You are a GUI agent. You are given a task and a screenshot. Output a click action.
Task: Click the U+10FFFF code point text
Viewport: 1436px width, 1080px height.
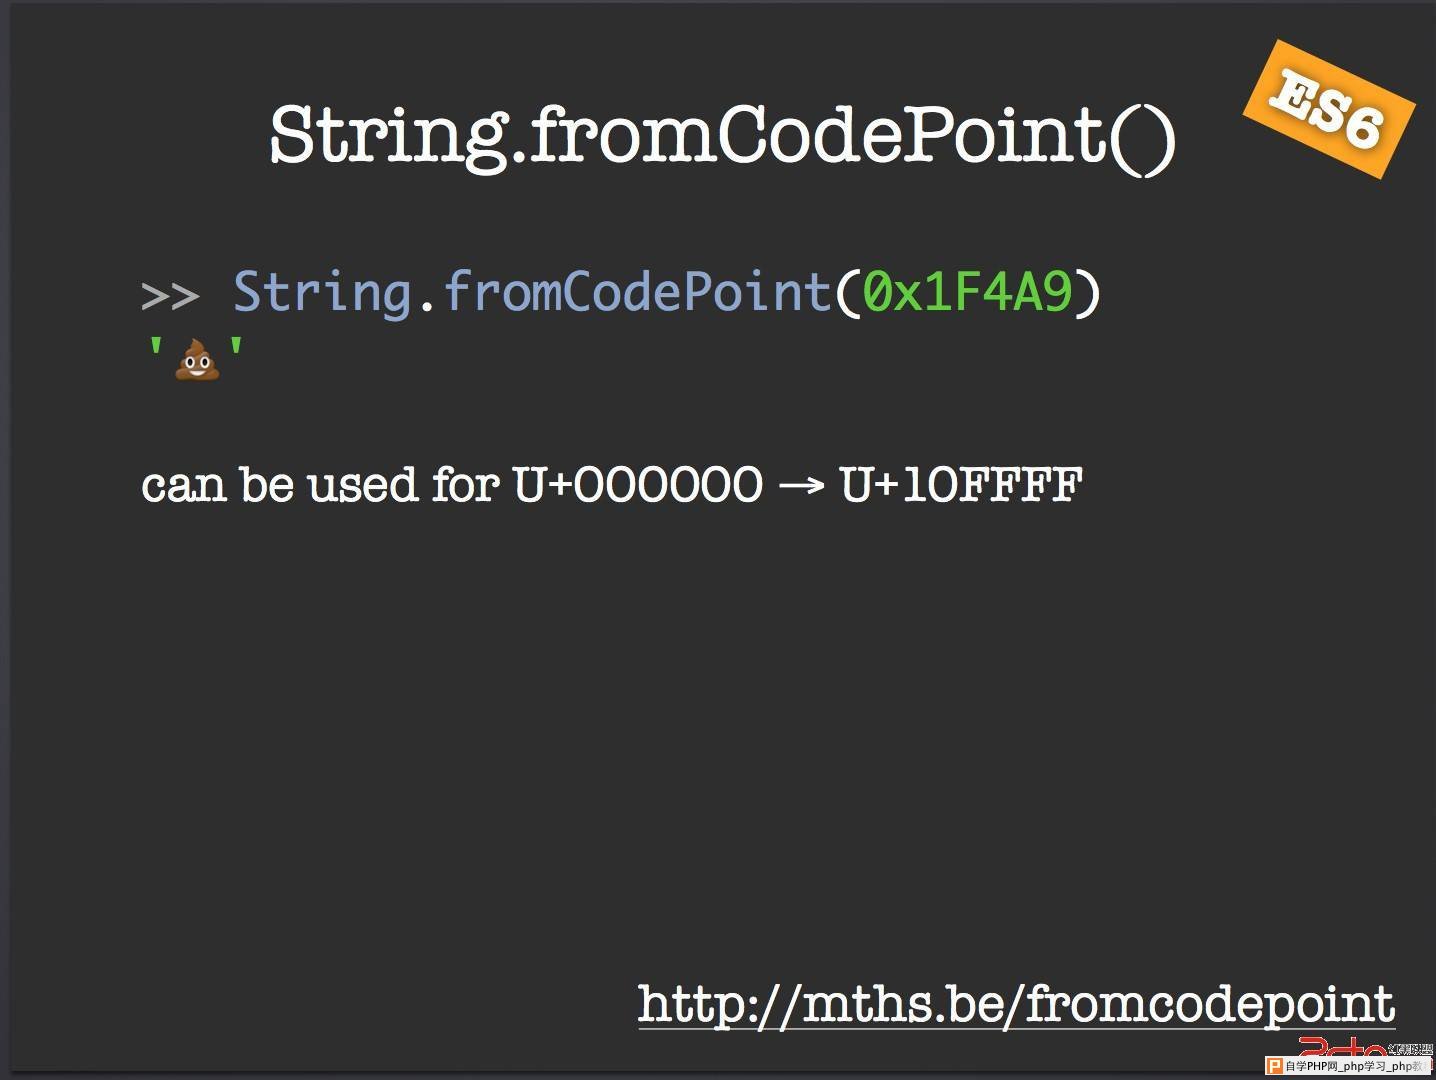pos(961,485)
